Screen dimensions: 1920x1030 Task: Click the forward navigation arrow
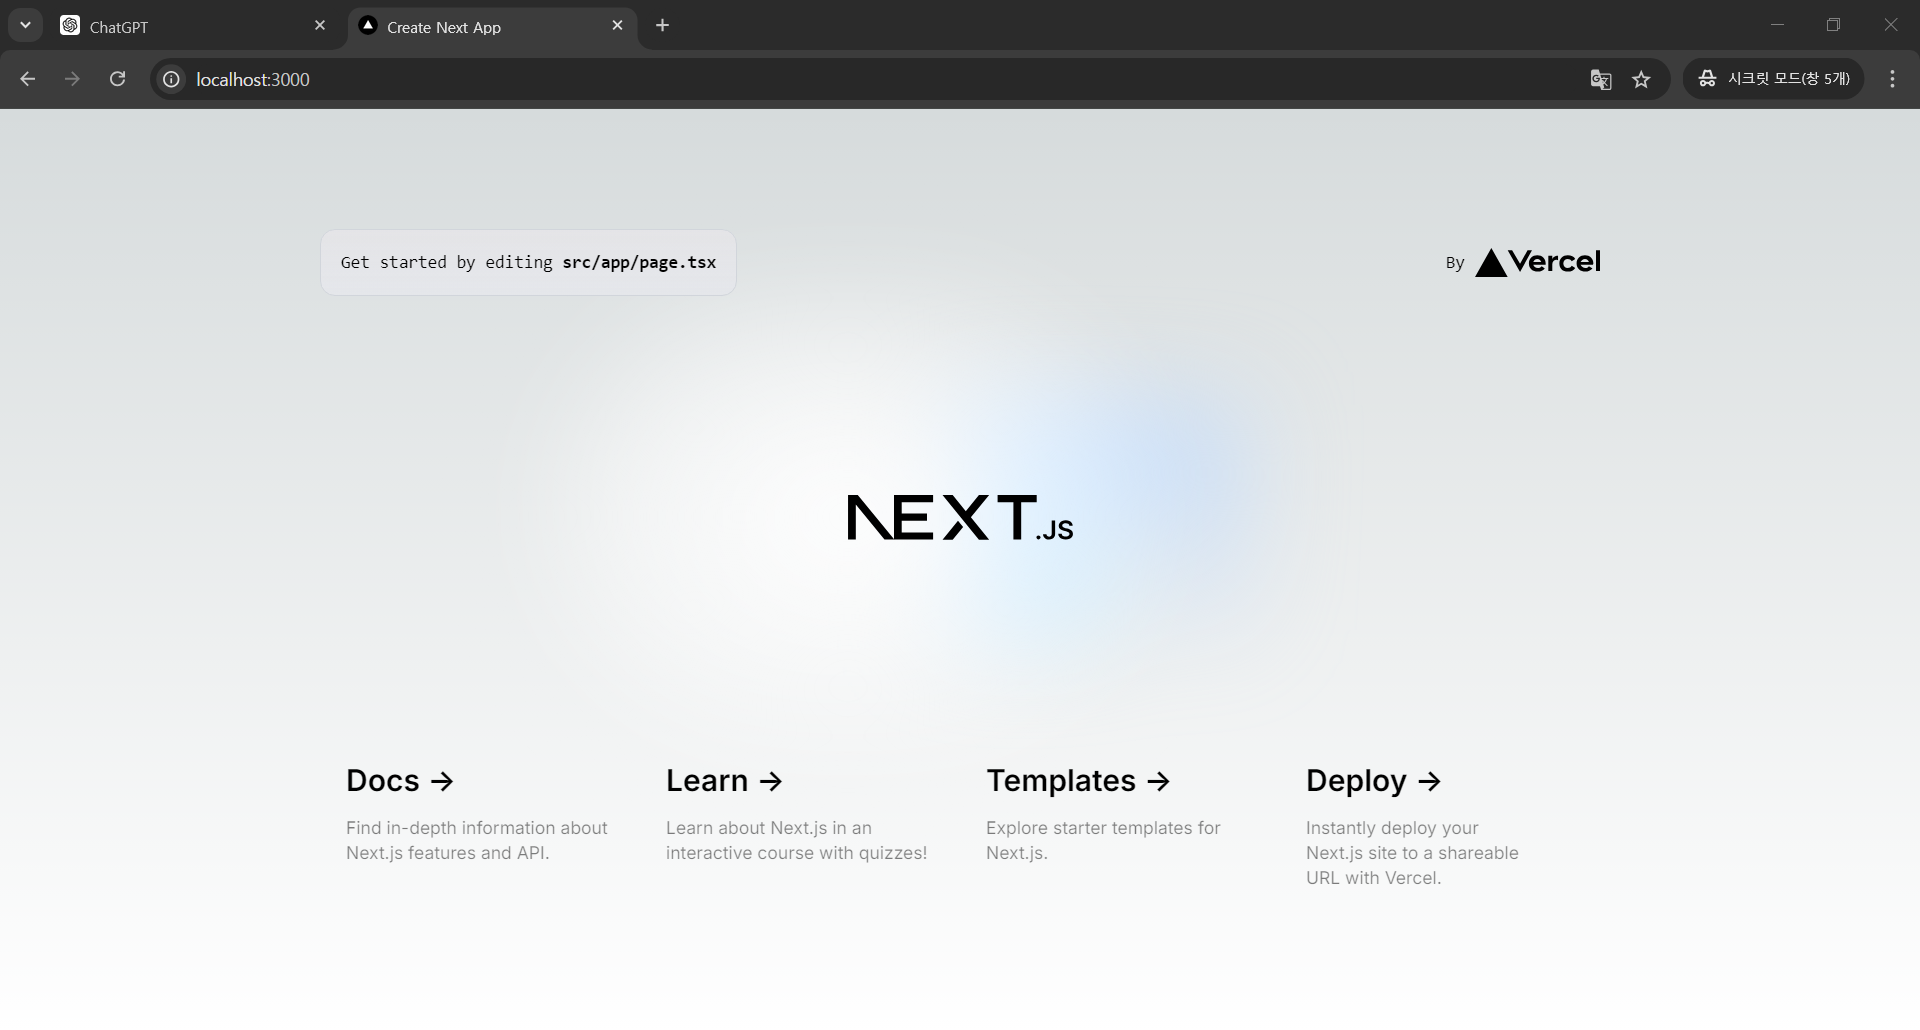pos(72,79)
